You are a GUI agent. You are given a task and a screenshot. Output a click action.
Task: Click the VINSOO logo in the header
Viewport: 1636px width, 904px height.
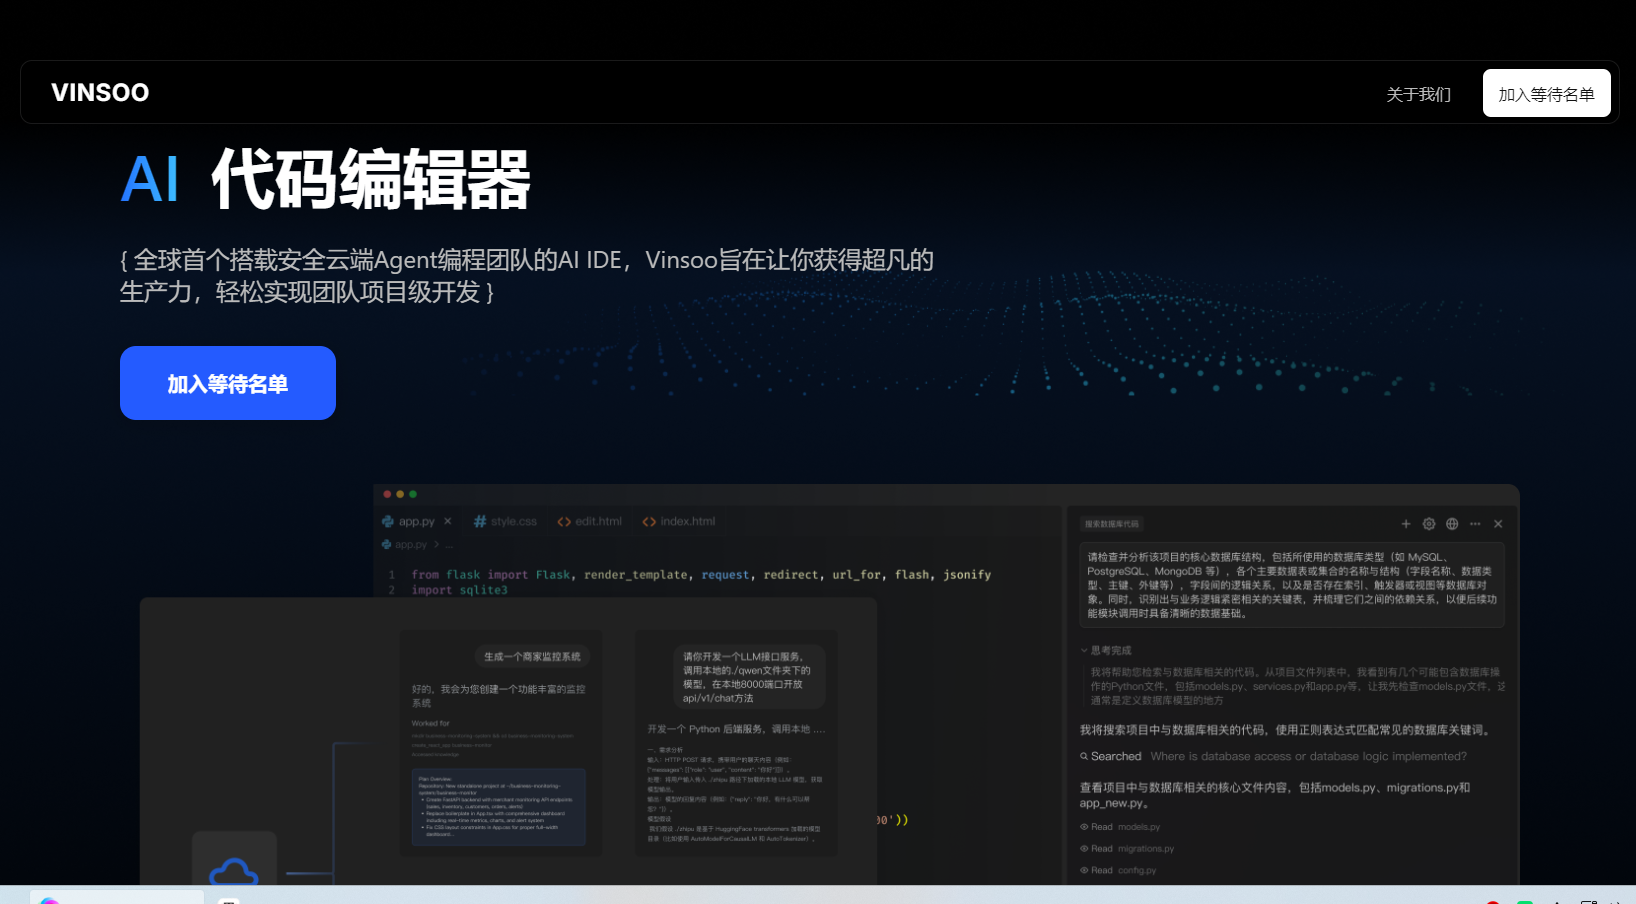pos(100,93)
